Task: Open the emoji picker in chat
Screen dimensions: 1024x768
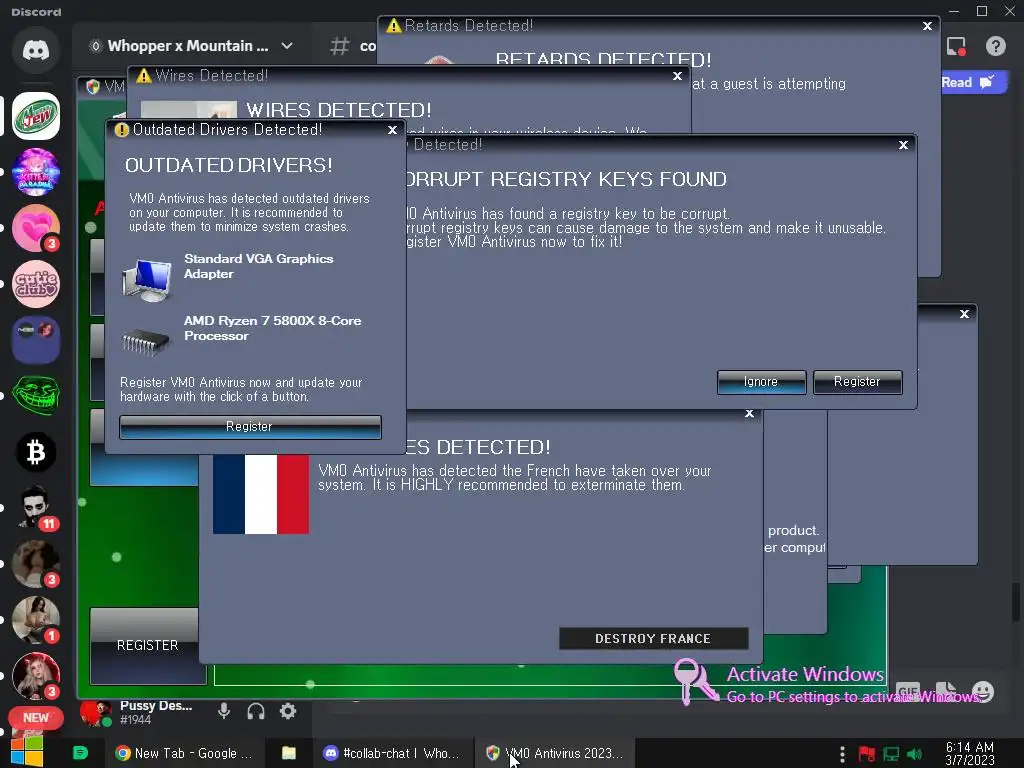Action: point(982,691)
